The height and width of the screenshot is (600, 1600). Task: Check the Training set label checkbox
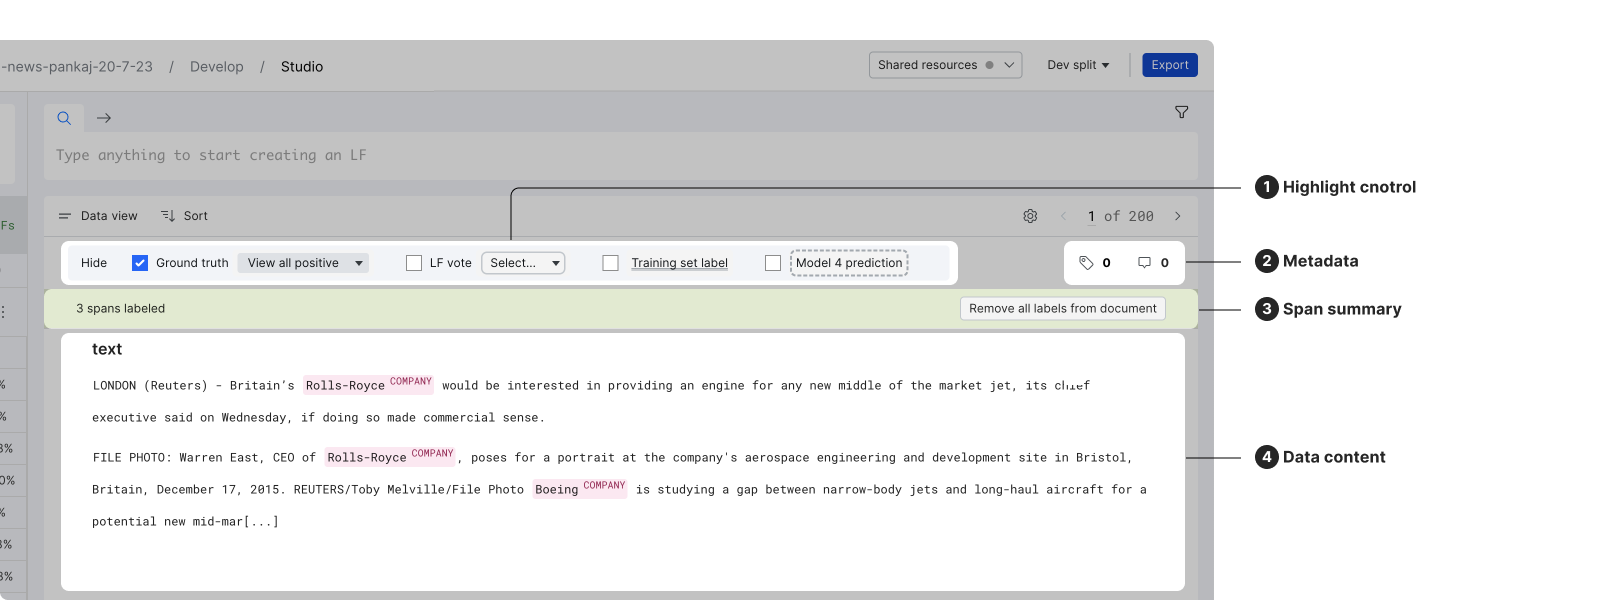pos(610,263)
